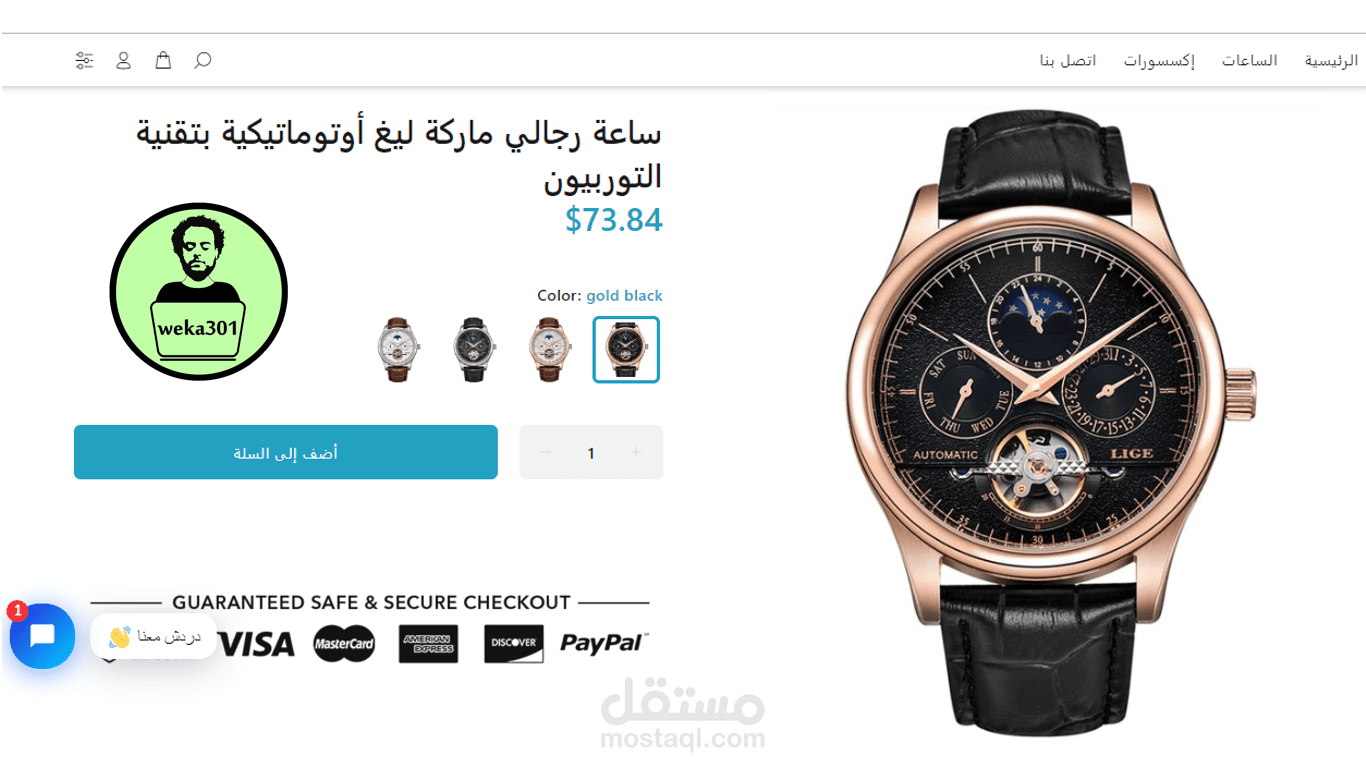Open the الساعات menu item

tap(1249, 61)
